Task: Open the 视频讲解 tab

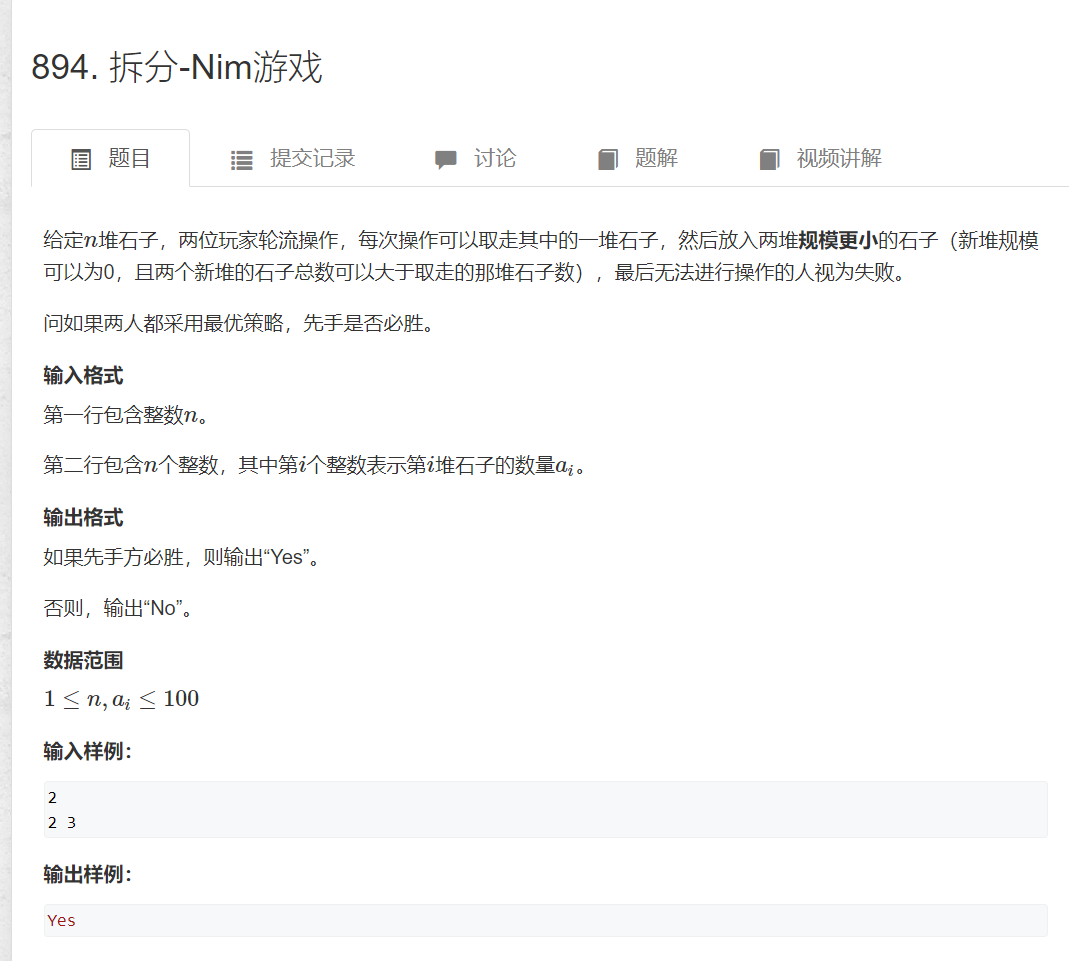Action: [x=820, y=158]
